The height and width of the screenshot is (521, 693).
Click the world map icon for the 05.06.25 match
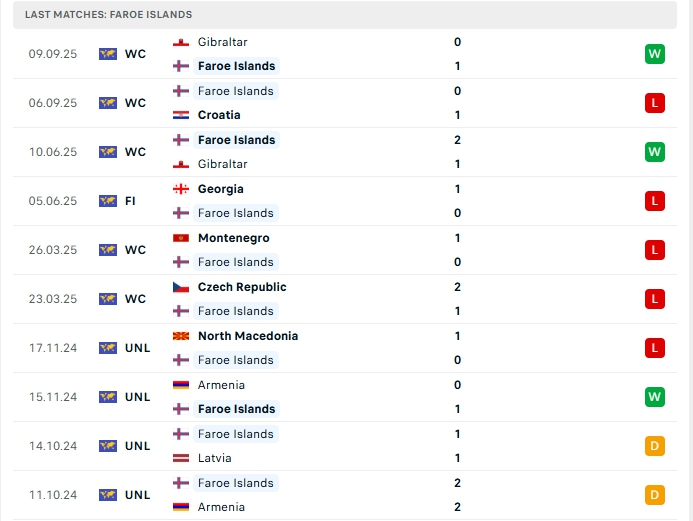pyautogui.click(x=108, y=201)
